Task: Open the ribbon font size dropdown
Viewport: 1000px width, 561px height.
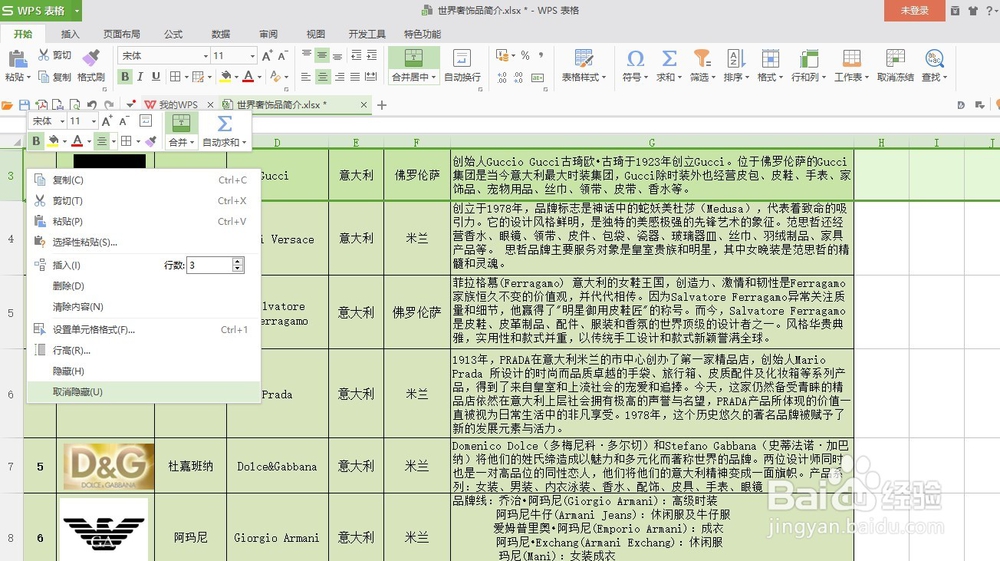Action: click(x=253, y=56)
